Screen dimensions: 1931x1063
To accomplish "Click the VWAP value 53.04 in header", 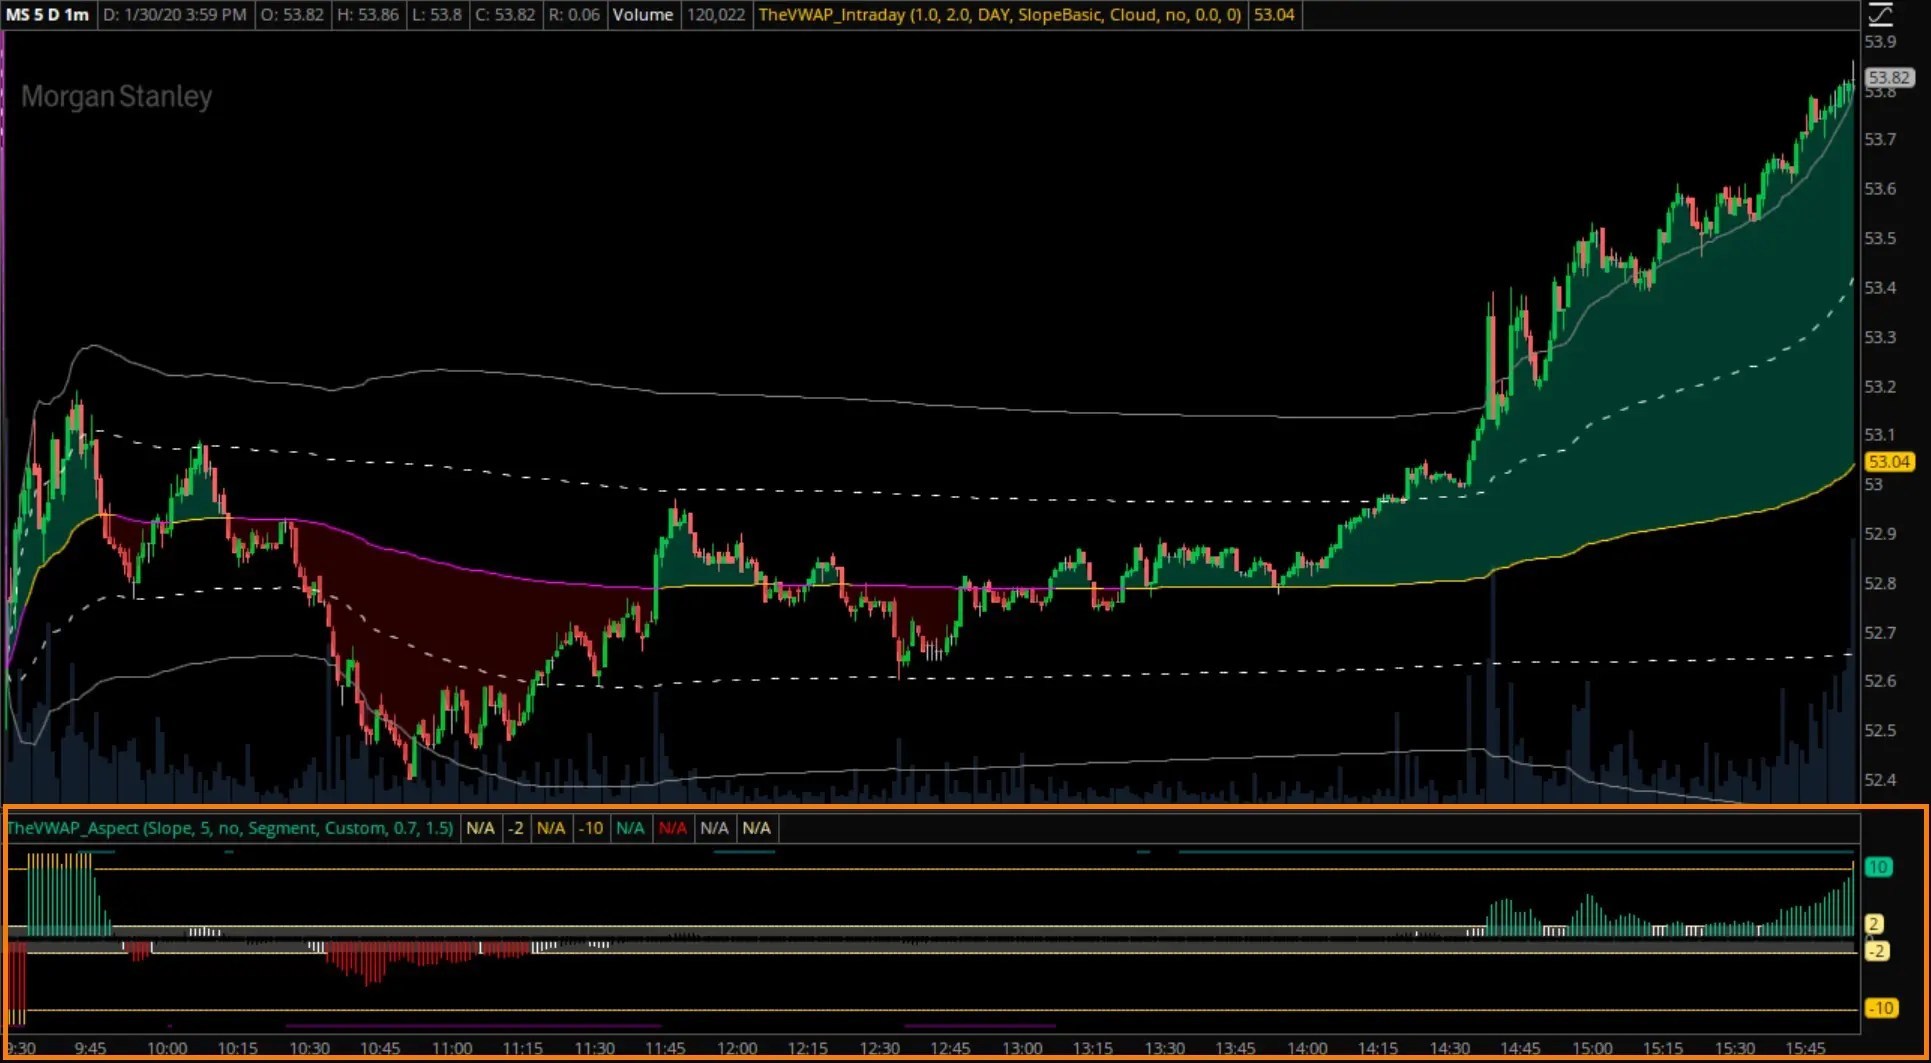I will pyautogui.click(x=1274, y=15).
